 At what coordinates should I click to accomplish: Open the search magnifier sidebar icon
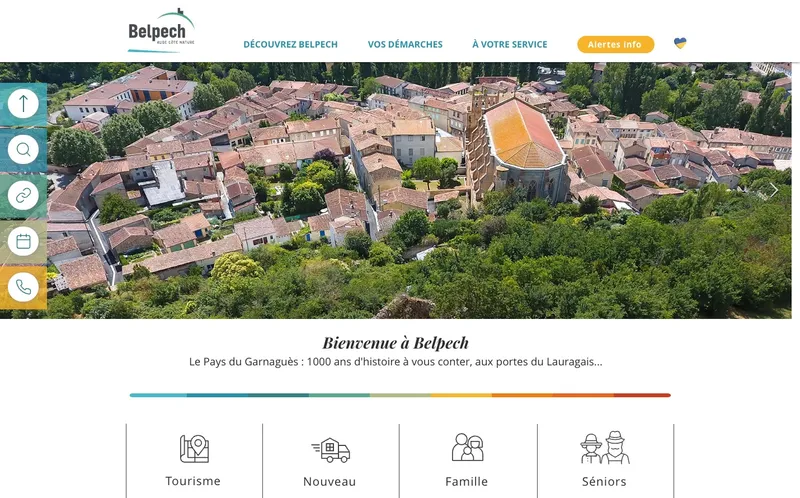point(23,150)
